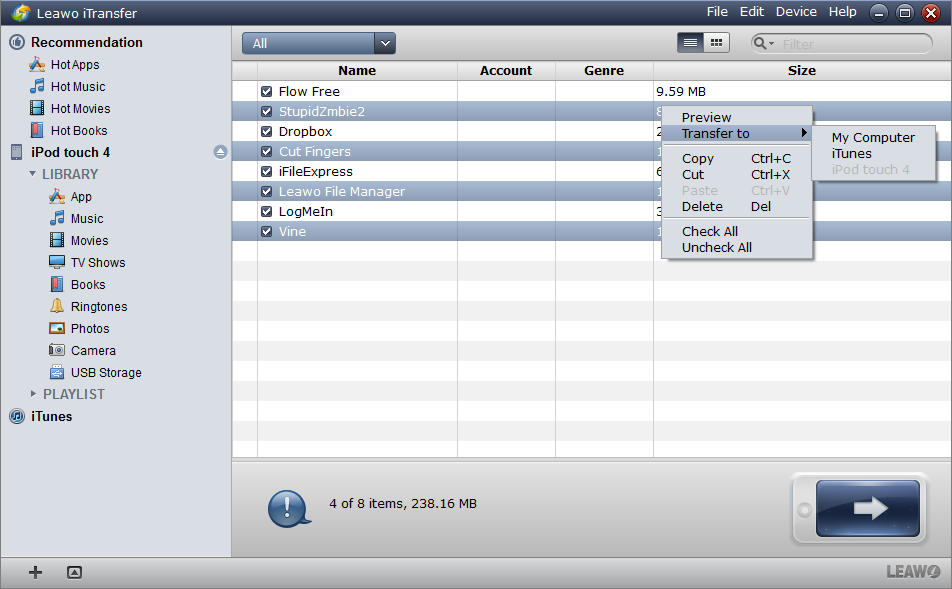The height and width of the screenshot is (589, 952).
Task: Open Hot Apps in Recommendation
Action: click(x=75, y=64)
